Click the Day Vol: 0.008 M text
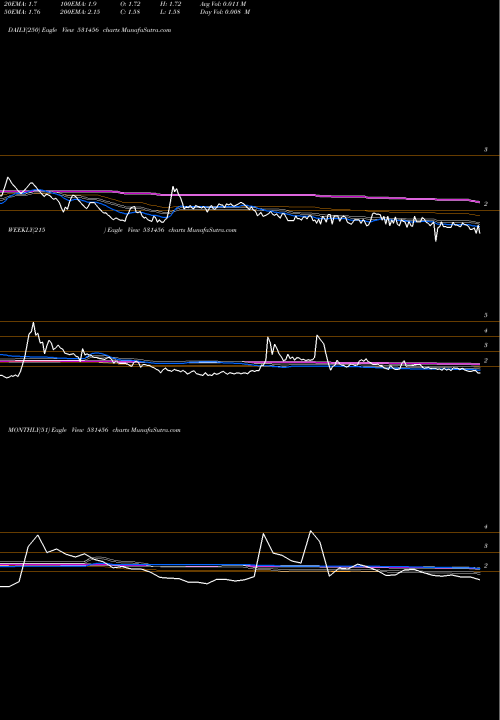Image resolution: width=500 pixels, height=720 pixels. point(225,12)
